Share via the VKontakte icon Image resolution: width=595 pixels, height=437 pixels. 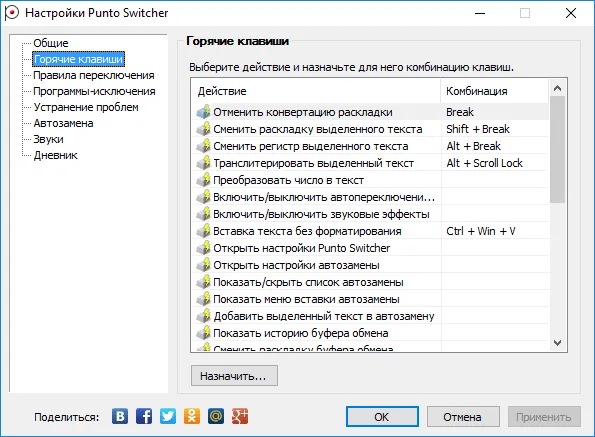[120, 417]
